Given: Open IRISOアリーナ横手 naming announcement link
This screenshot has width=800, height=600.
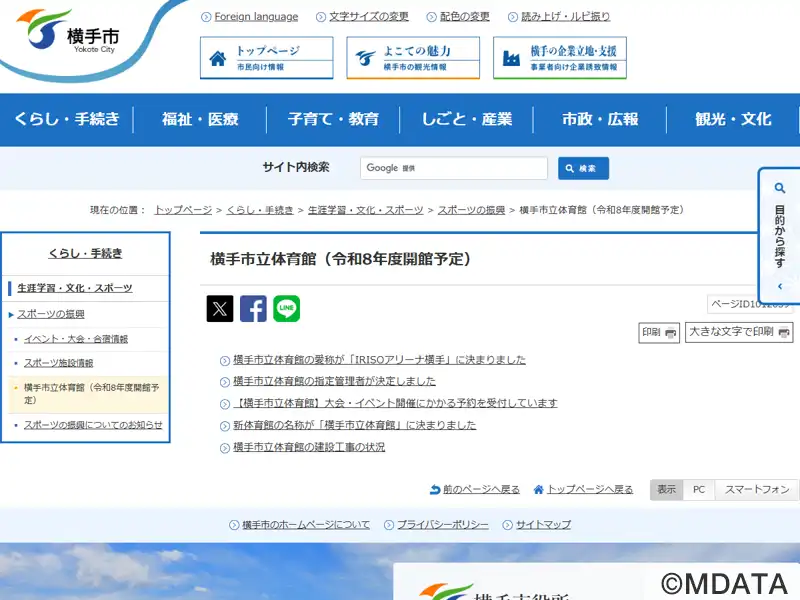Looking at the screenshot, I should pos(379,360).
